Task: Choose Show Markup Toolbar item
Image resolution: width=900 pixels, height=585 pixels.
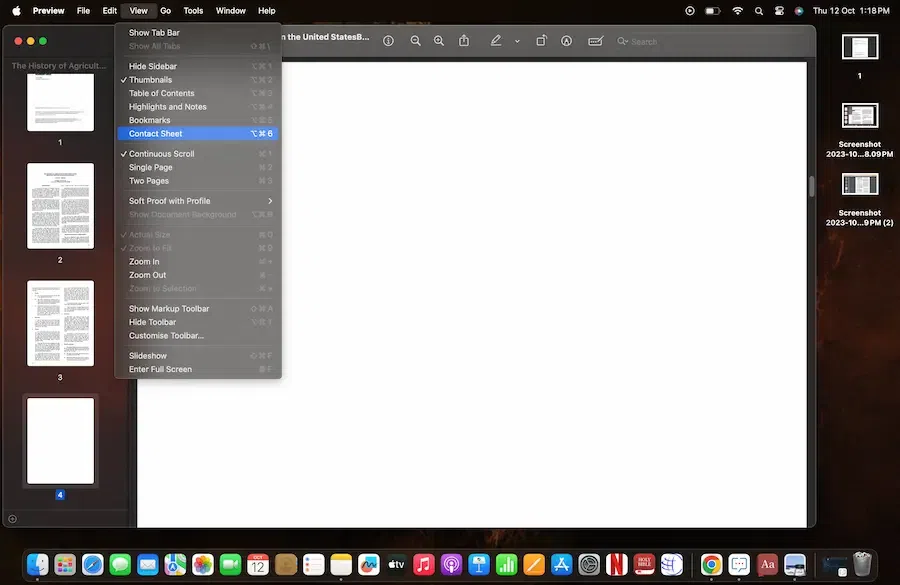Action: (198, 309)
